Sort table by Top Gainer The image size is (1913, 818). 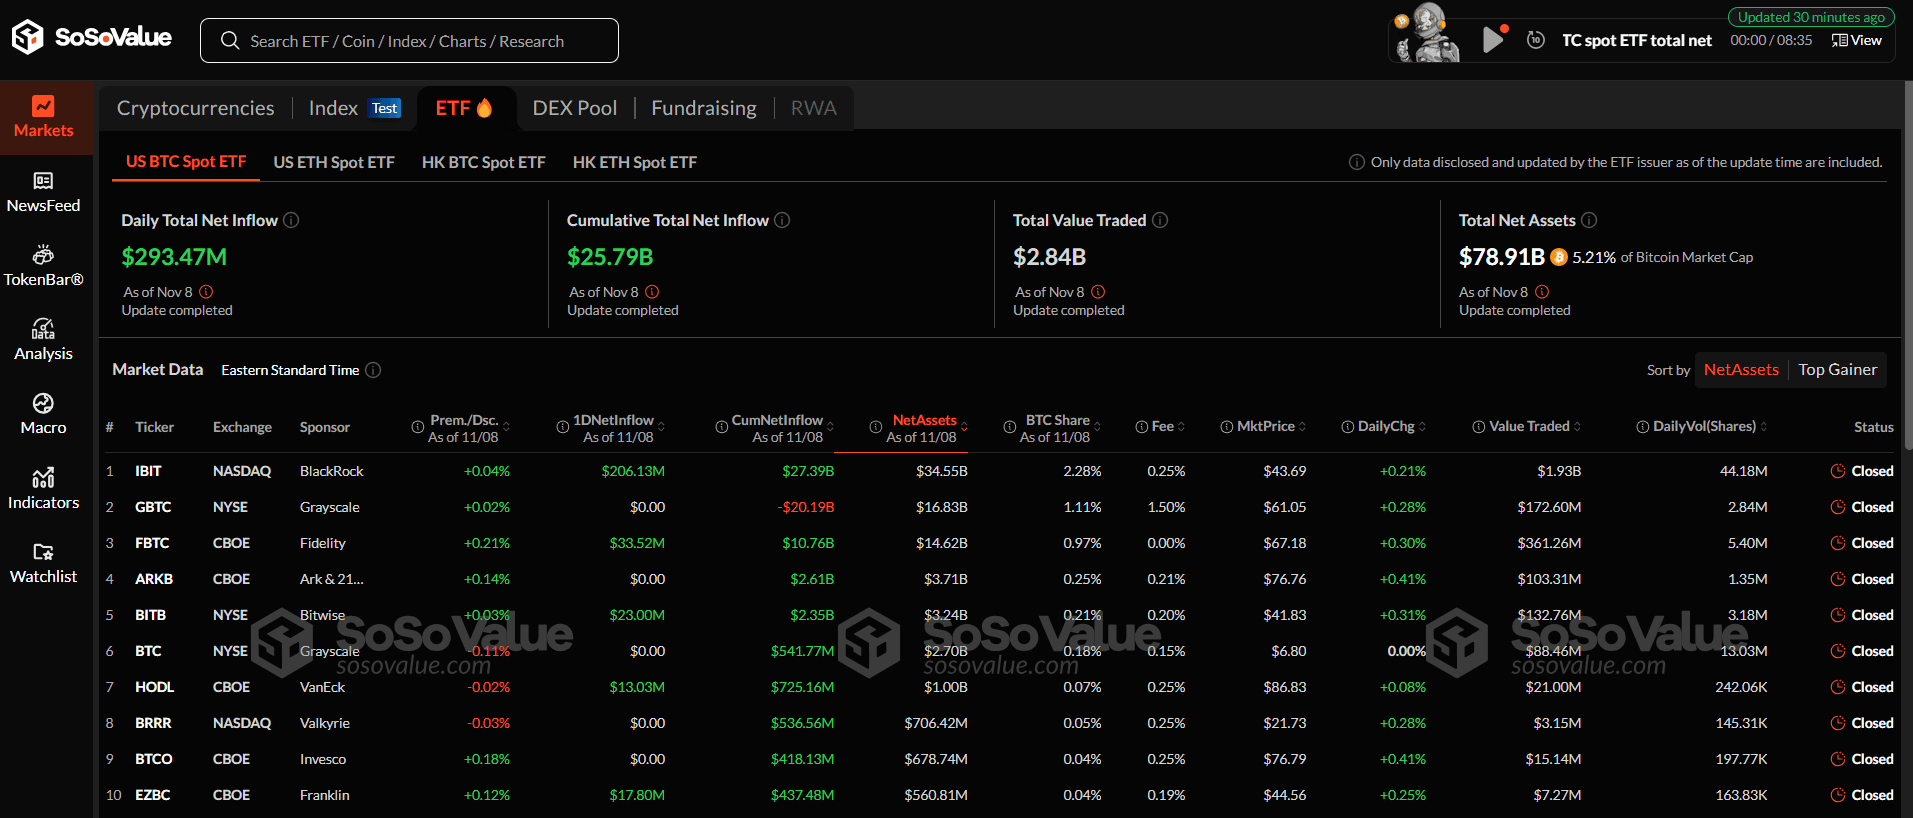point(1837,370)
